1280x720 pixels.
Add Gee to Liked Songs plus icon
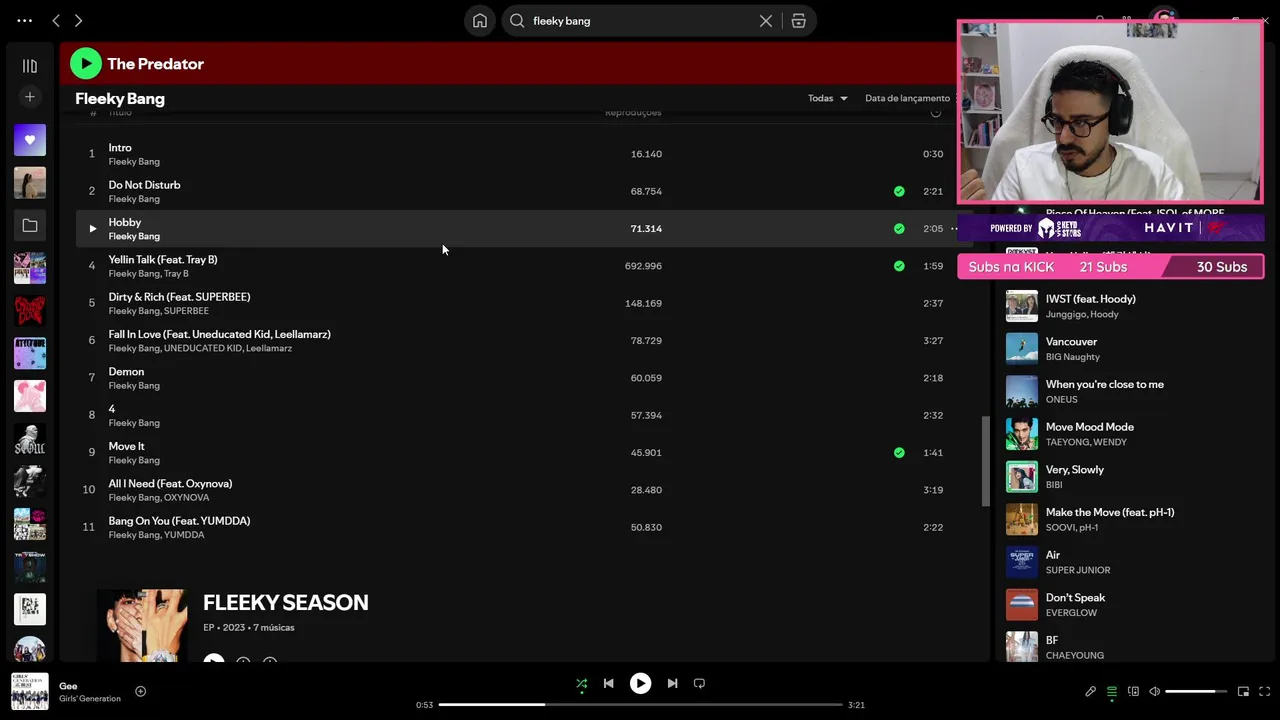point(140,691)
